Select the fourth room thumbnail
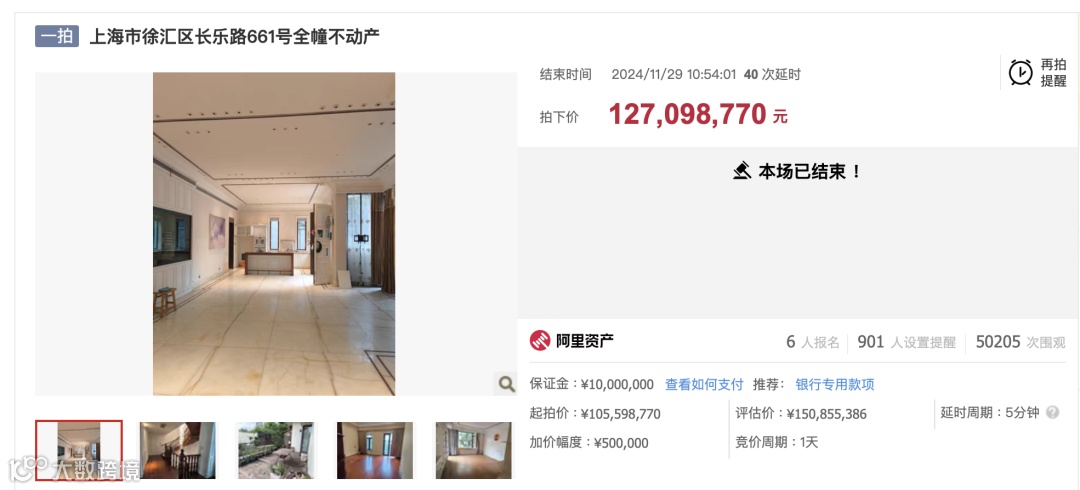The width and height of the screenshot is (1080, 490). tap(375, 450)
